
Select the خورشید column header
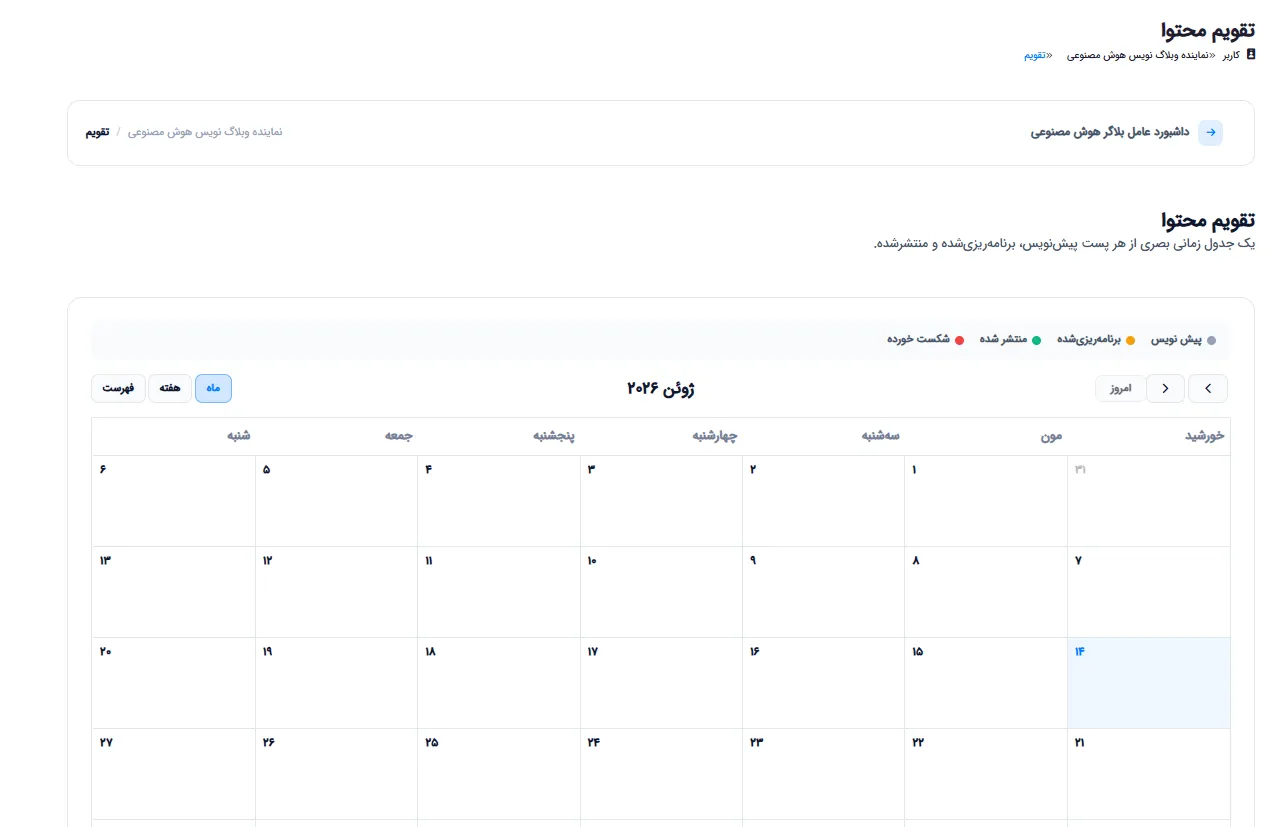1149,436
